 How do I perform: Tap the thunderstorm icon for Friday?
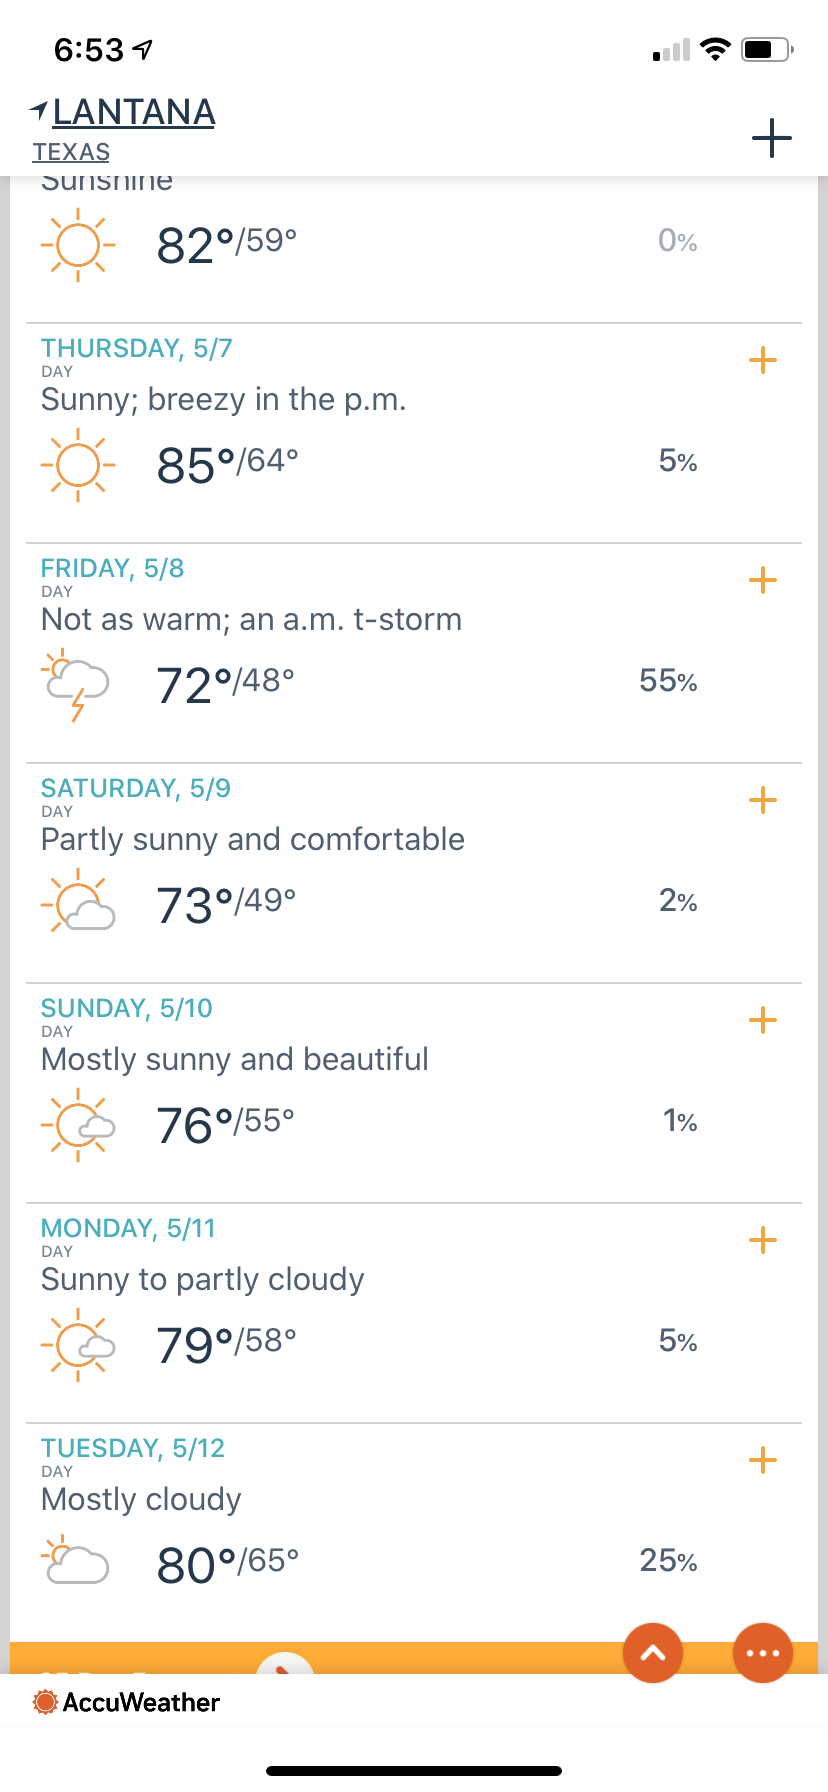coord(77,685)
